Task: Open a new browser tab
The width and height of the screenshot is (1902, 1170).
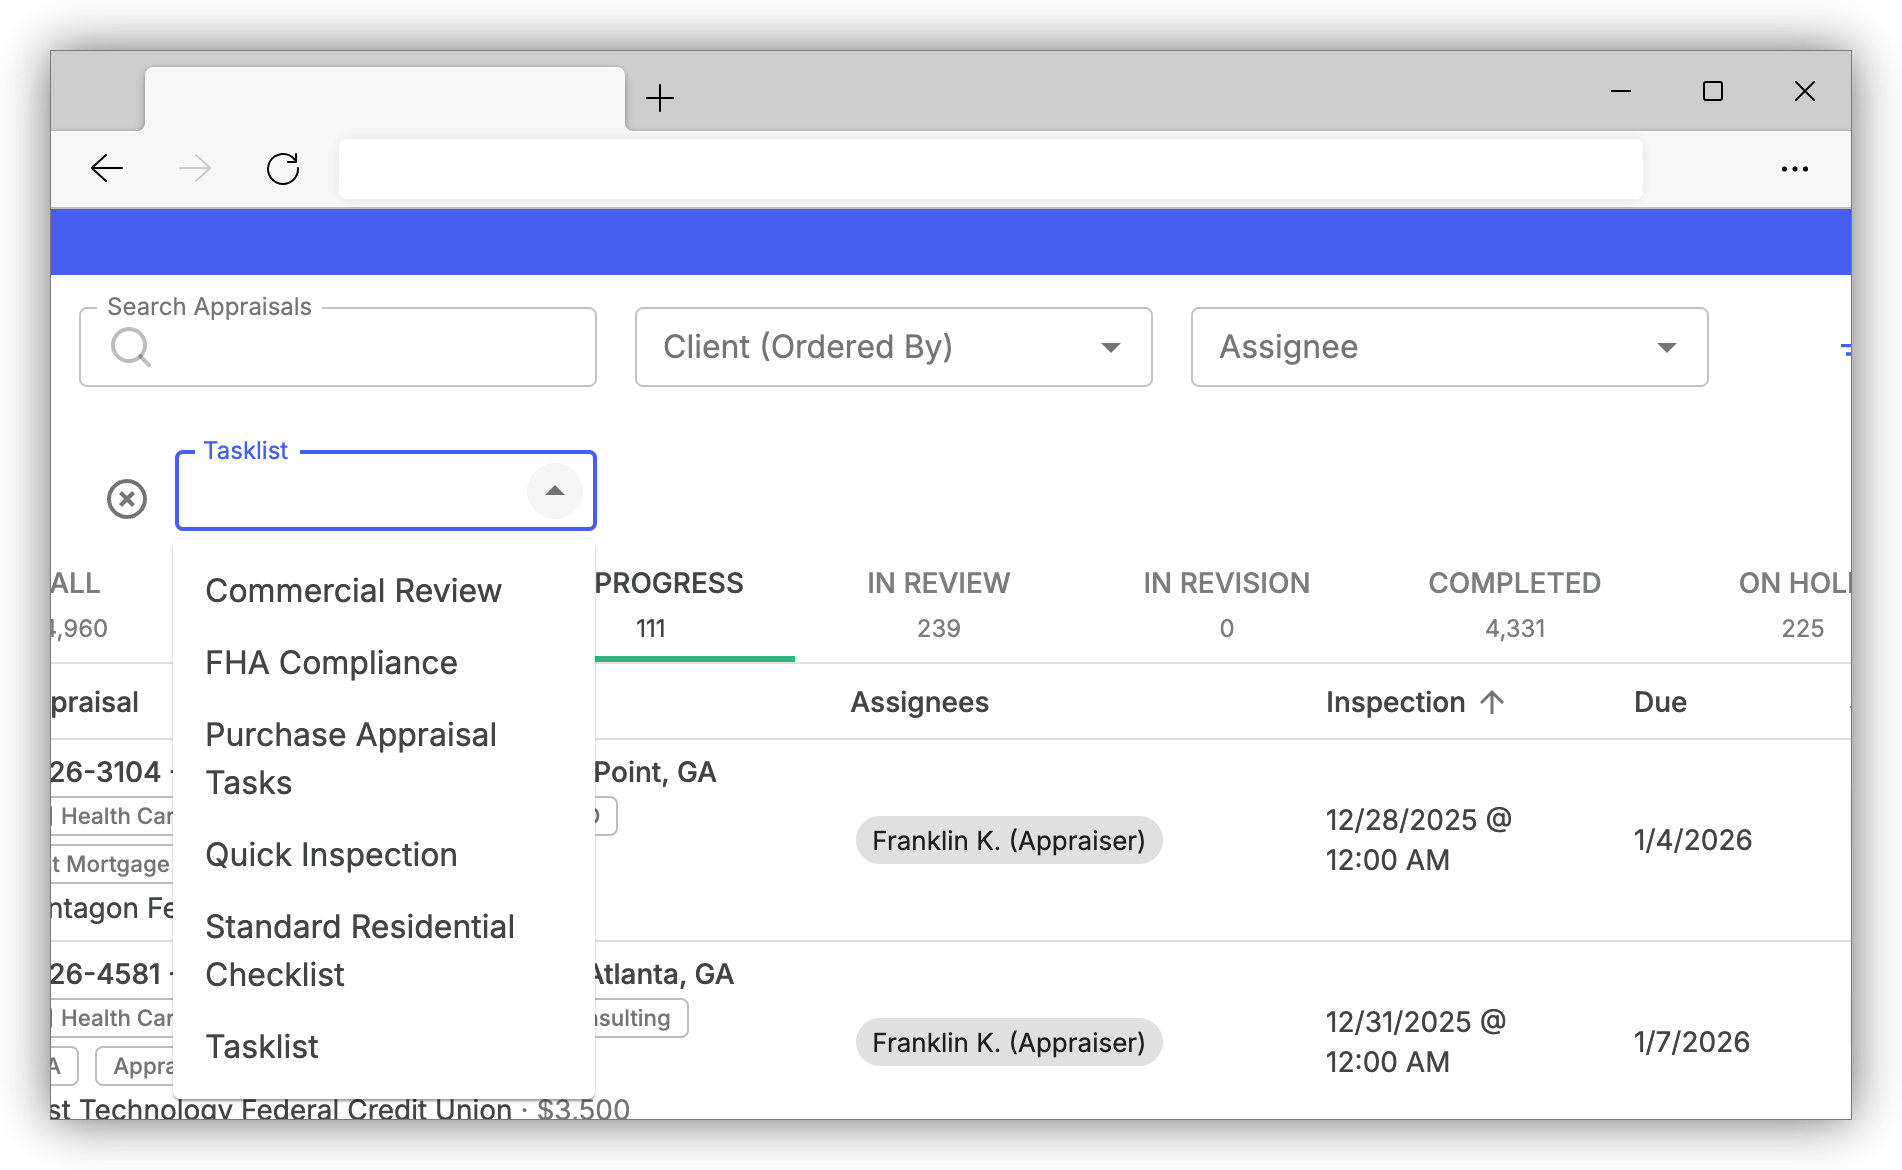Action: point(660,98)
